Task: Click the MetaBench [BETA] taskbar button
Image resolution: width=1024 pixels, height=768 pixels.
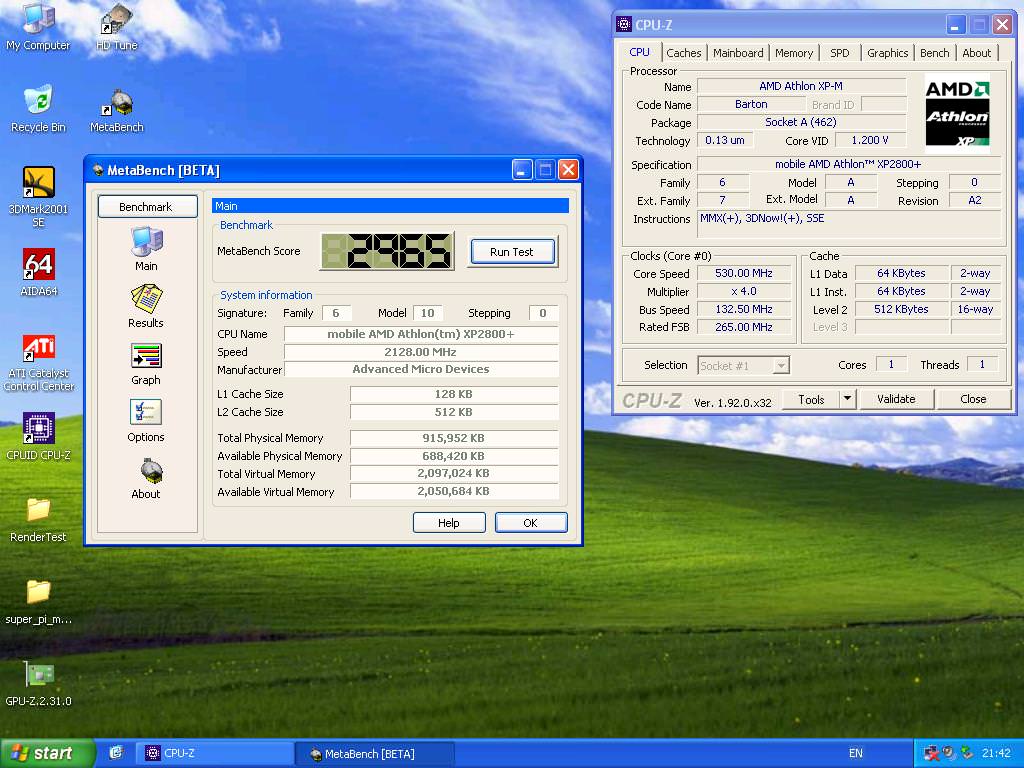Action: coord(374,753)
